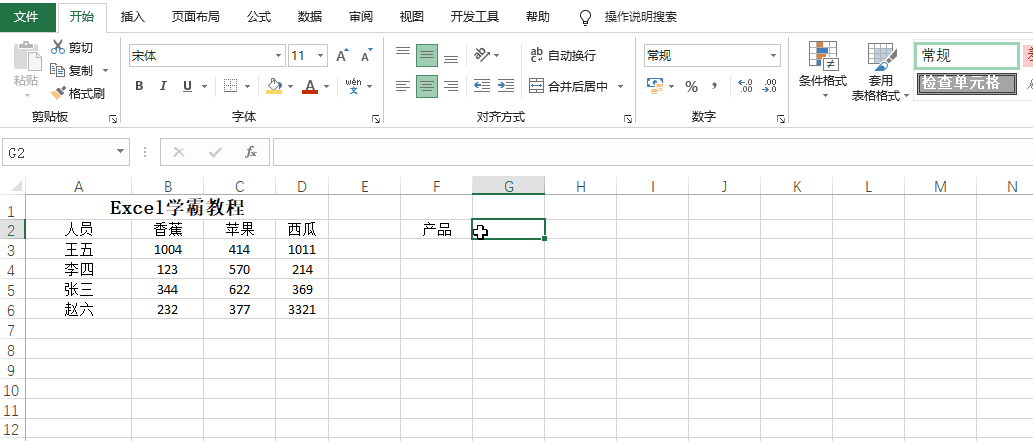Increase font size with the large A icon

(x=341, y=55)
